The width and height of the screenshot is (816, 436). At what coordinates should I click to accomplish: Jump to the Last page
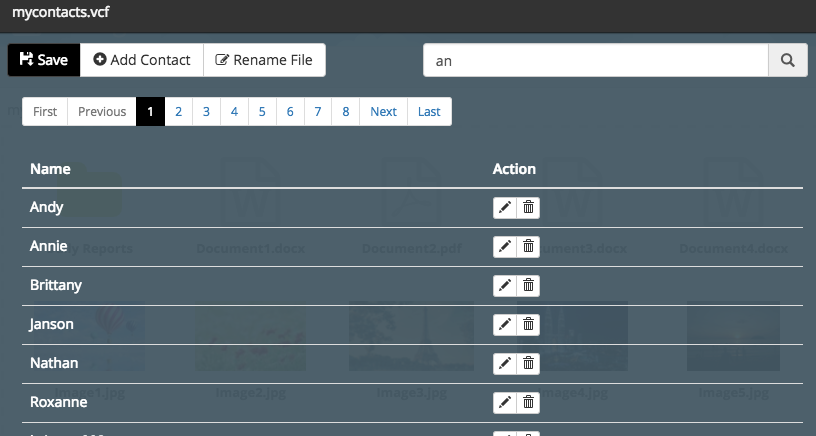click(429, 112)
